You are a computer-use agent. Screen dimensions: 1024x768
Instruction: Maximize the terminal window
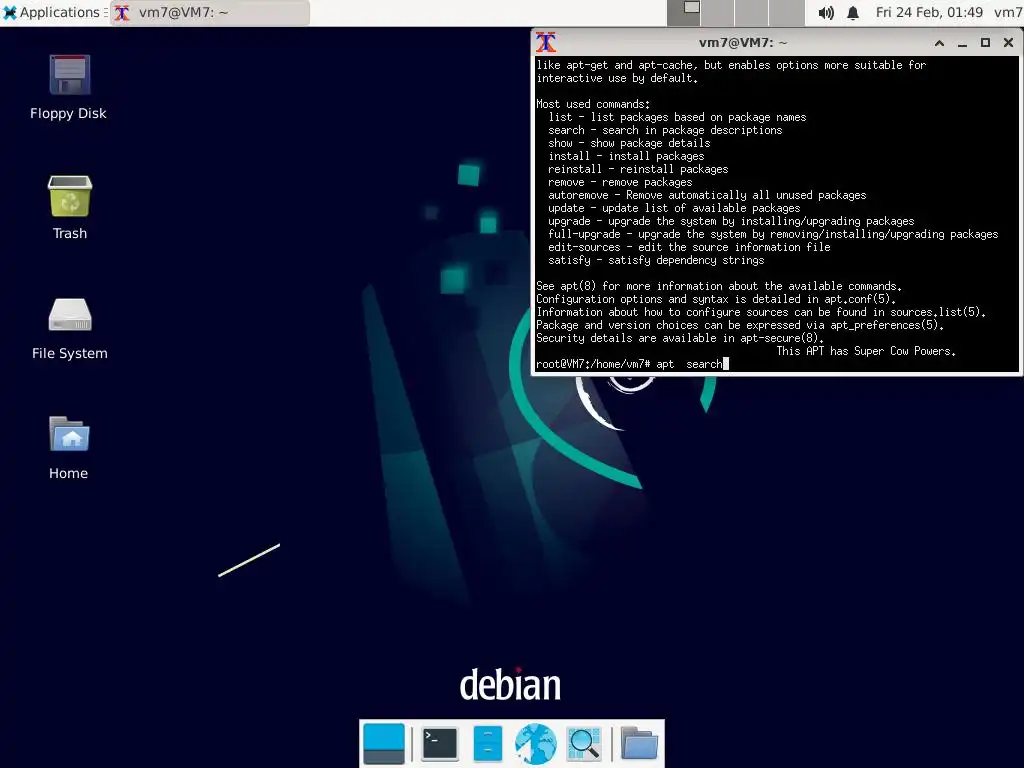pos(985,43)
